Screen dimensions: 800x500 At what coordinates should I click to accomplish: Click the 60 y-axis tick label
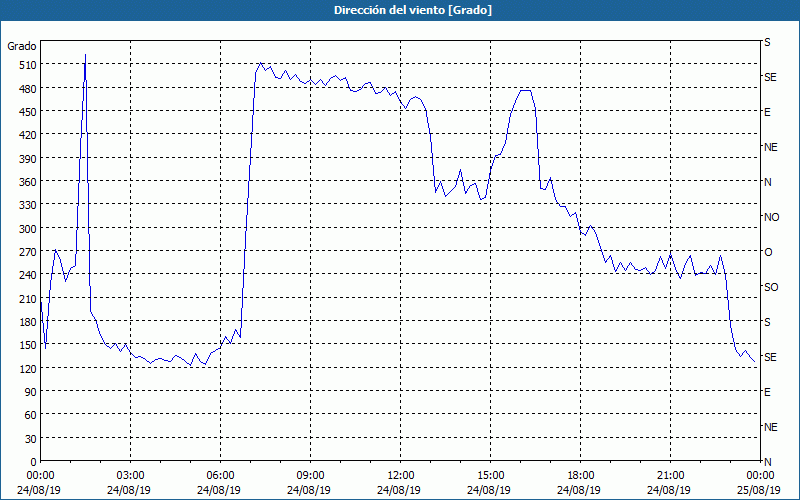(x=31, y=415)
